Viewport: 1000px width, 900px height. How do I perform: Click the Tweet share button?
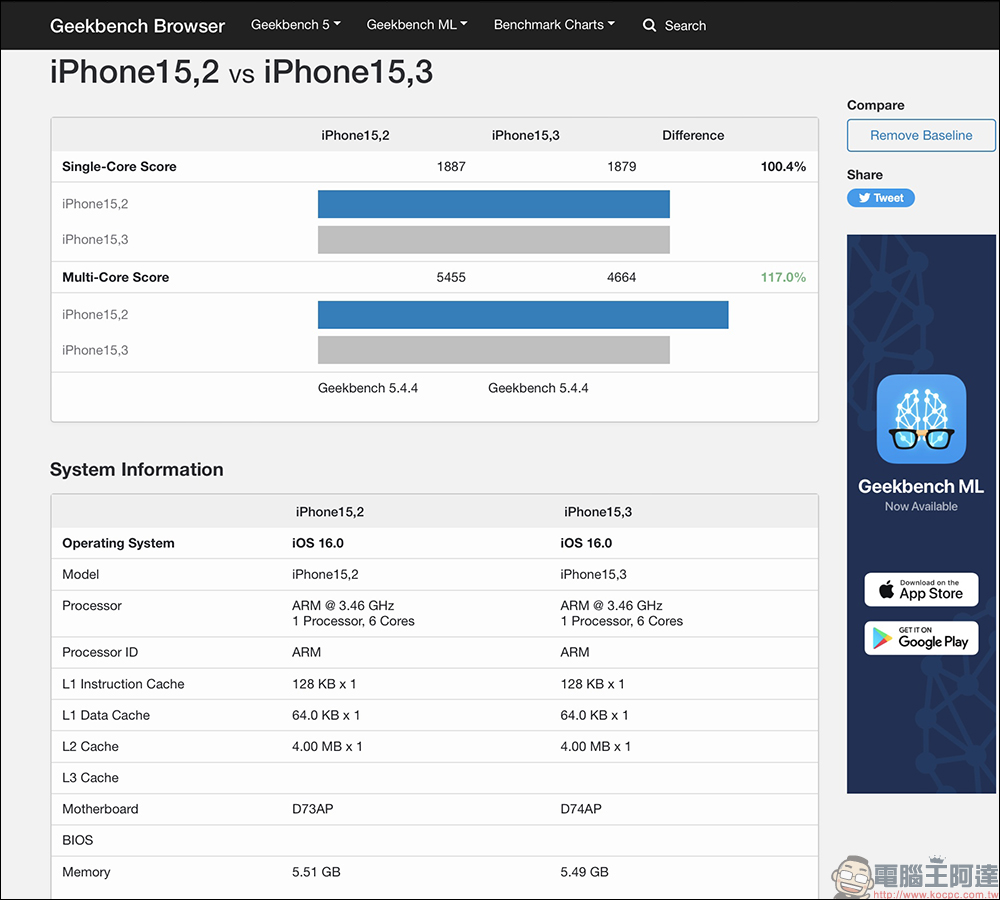click(x=880, y=198)
